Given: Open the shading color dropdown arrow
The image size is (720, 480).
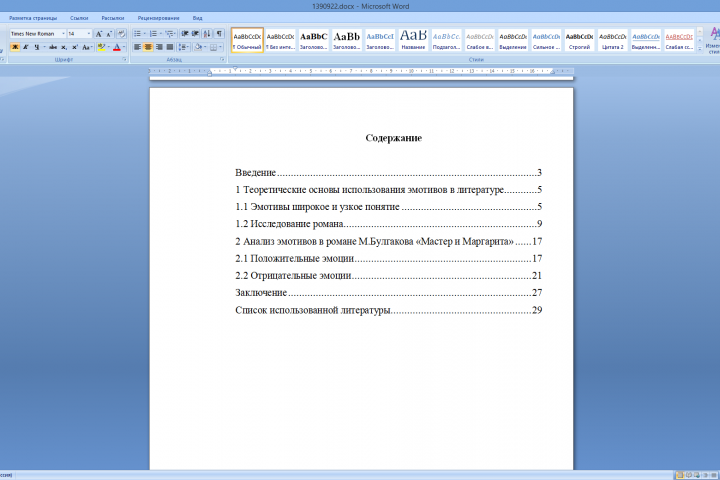Looking at the screenshot, I should pos(205,47).
